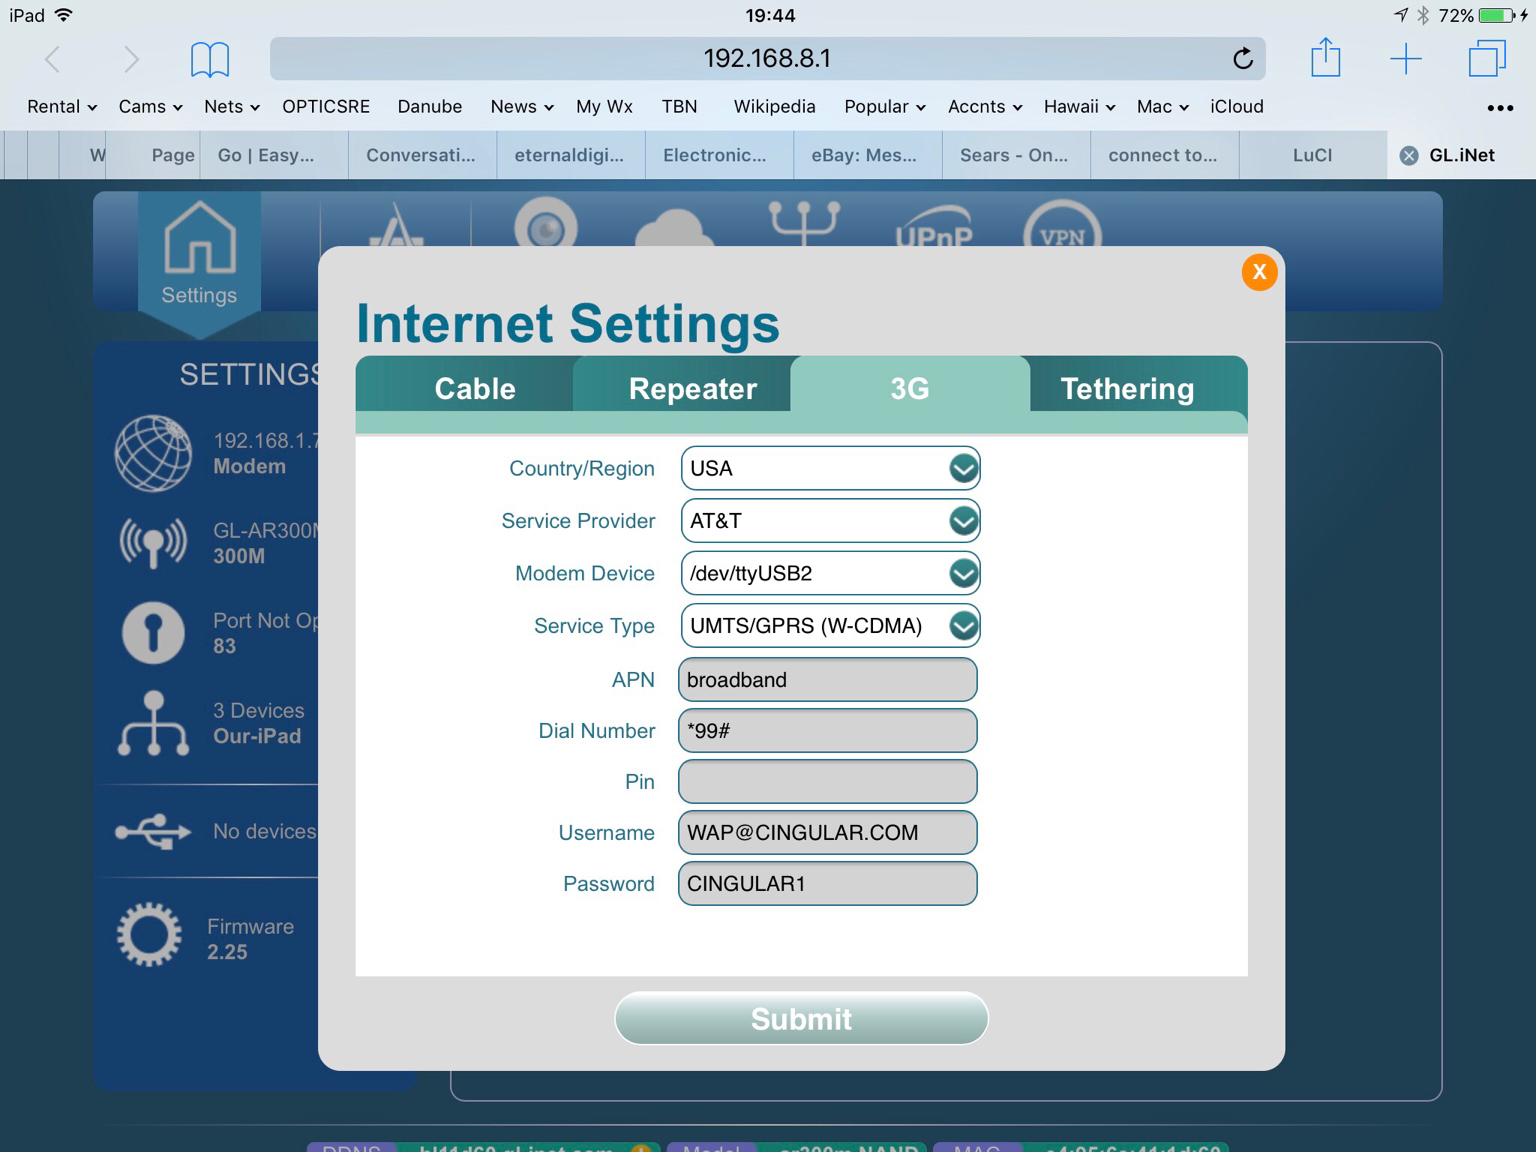
Task: Click the wireless antenna icon in sidebar
Action: click(153, 543)
